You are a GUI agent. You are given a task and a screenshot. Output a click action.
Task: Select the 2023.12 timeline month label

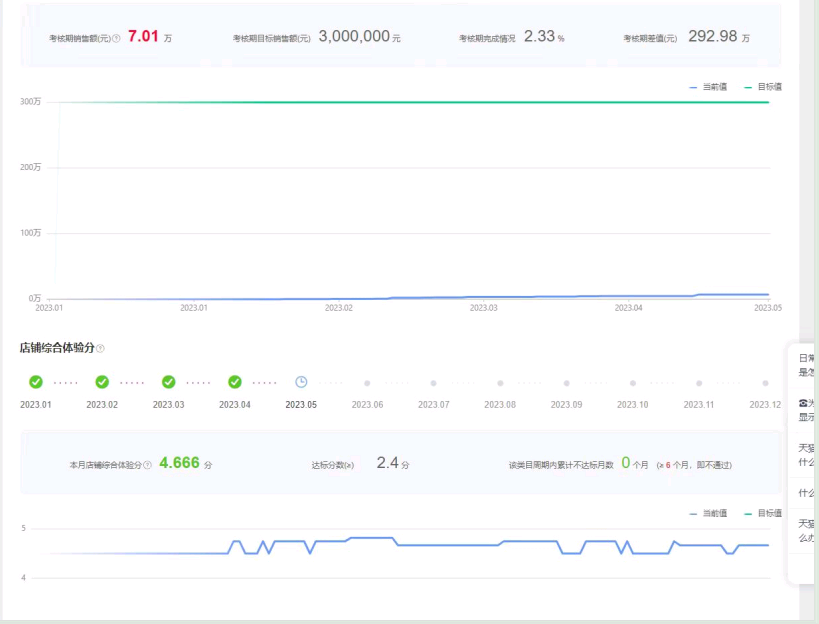click(765, 405)
